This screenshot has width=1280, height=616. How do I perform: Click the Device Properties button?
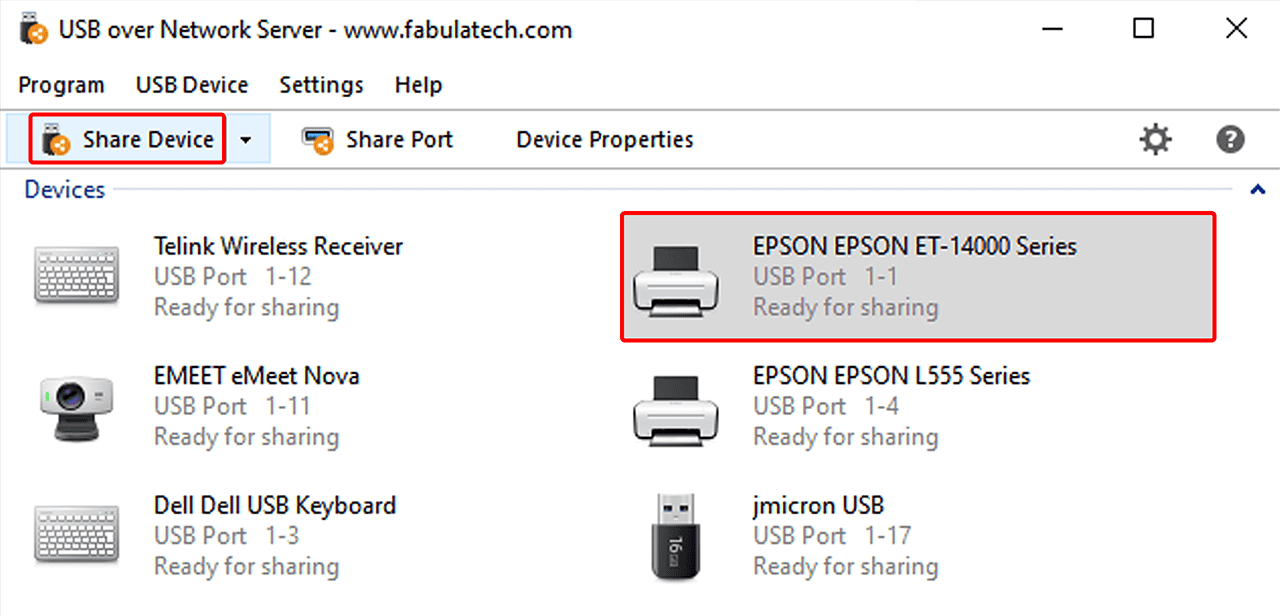click(x=604, y=140)
